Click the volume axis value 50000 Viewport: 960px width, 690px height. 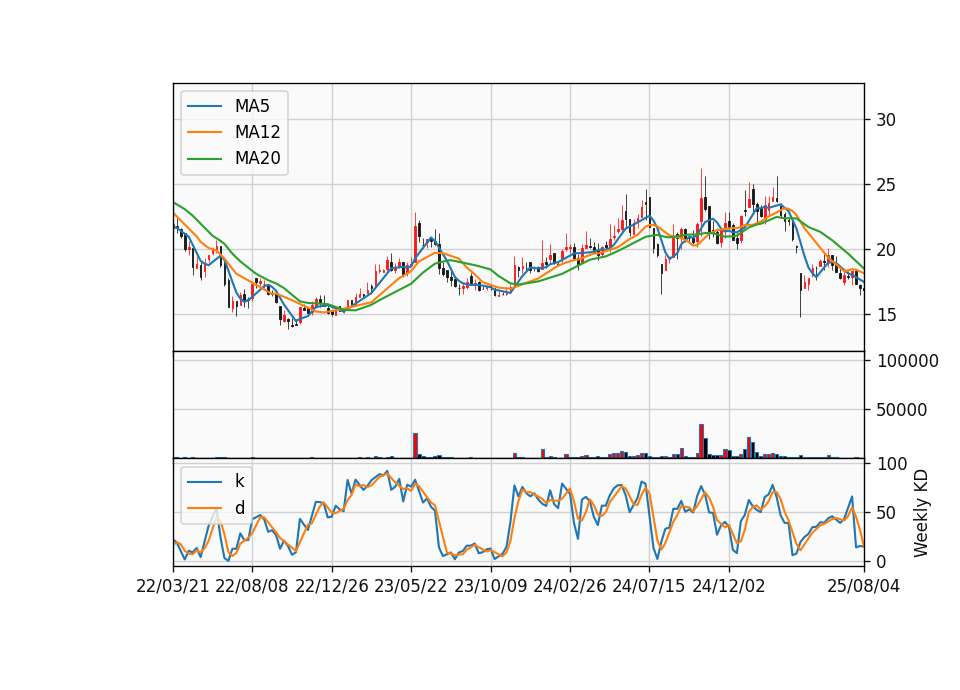pyautogui.click(x=901, y=410)
